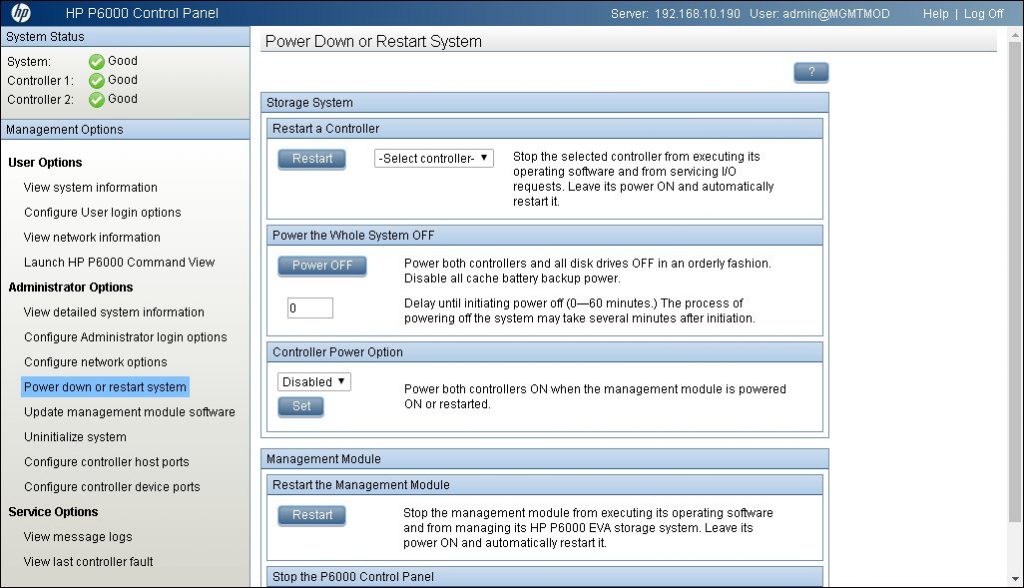Click the System Good status checkmark icon
Viewport: 1024px width, 588px height.
coord(97,61)
